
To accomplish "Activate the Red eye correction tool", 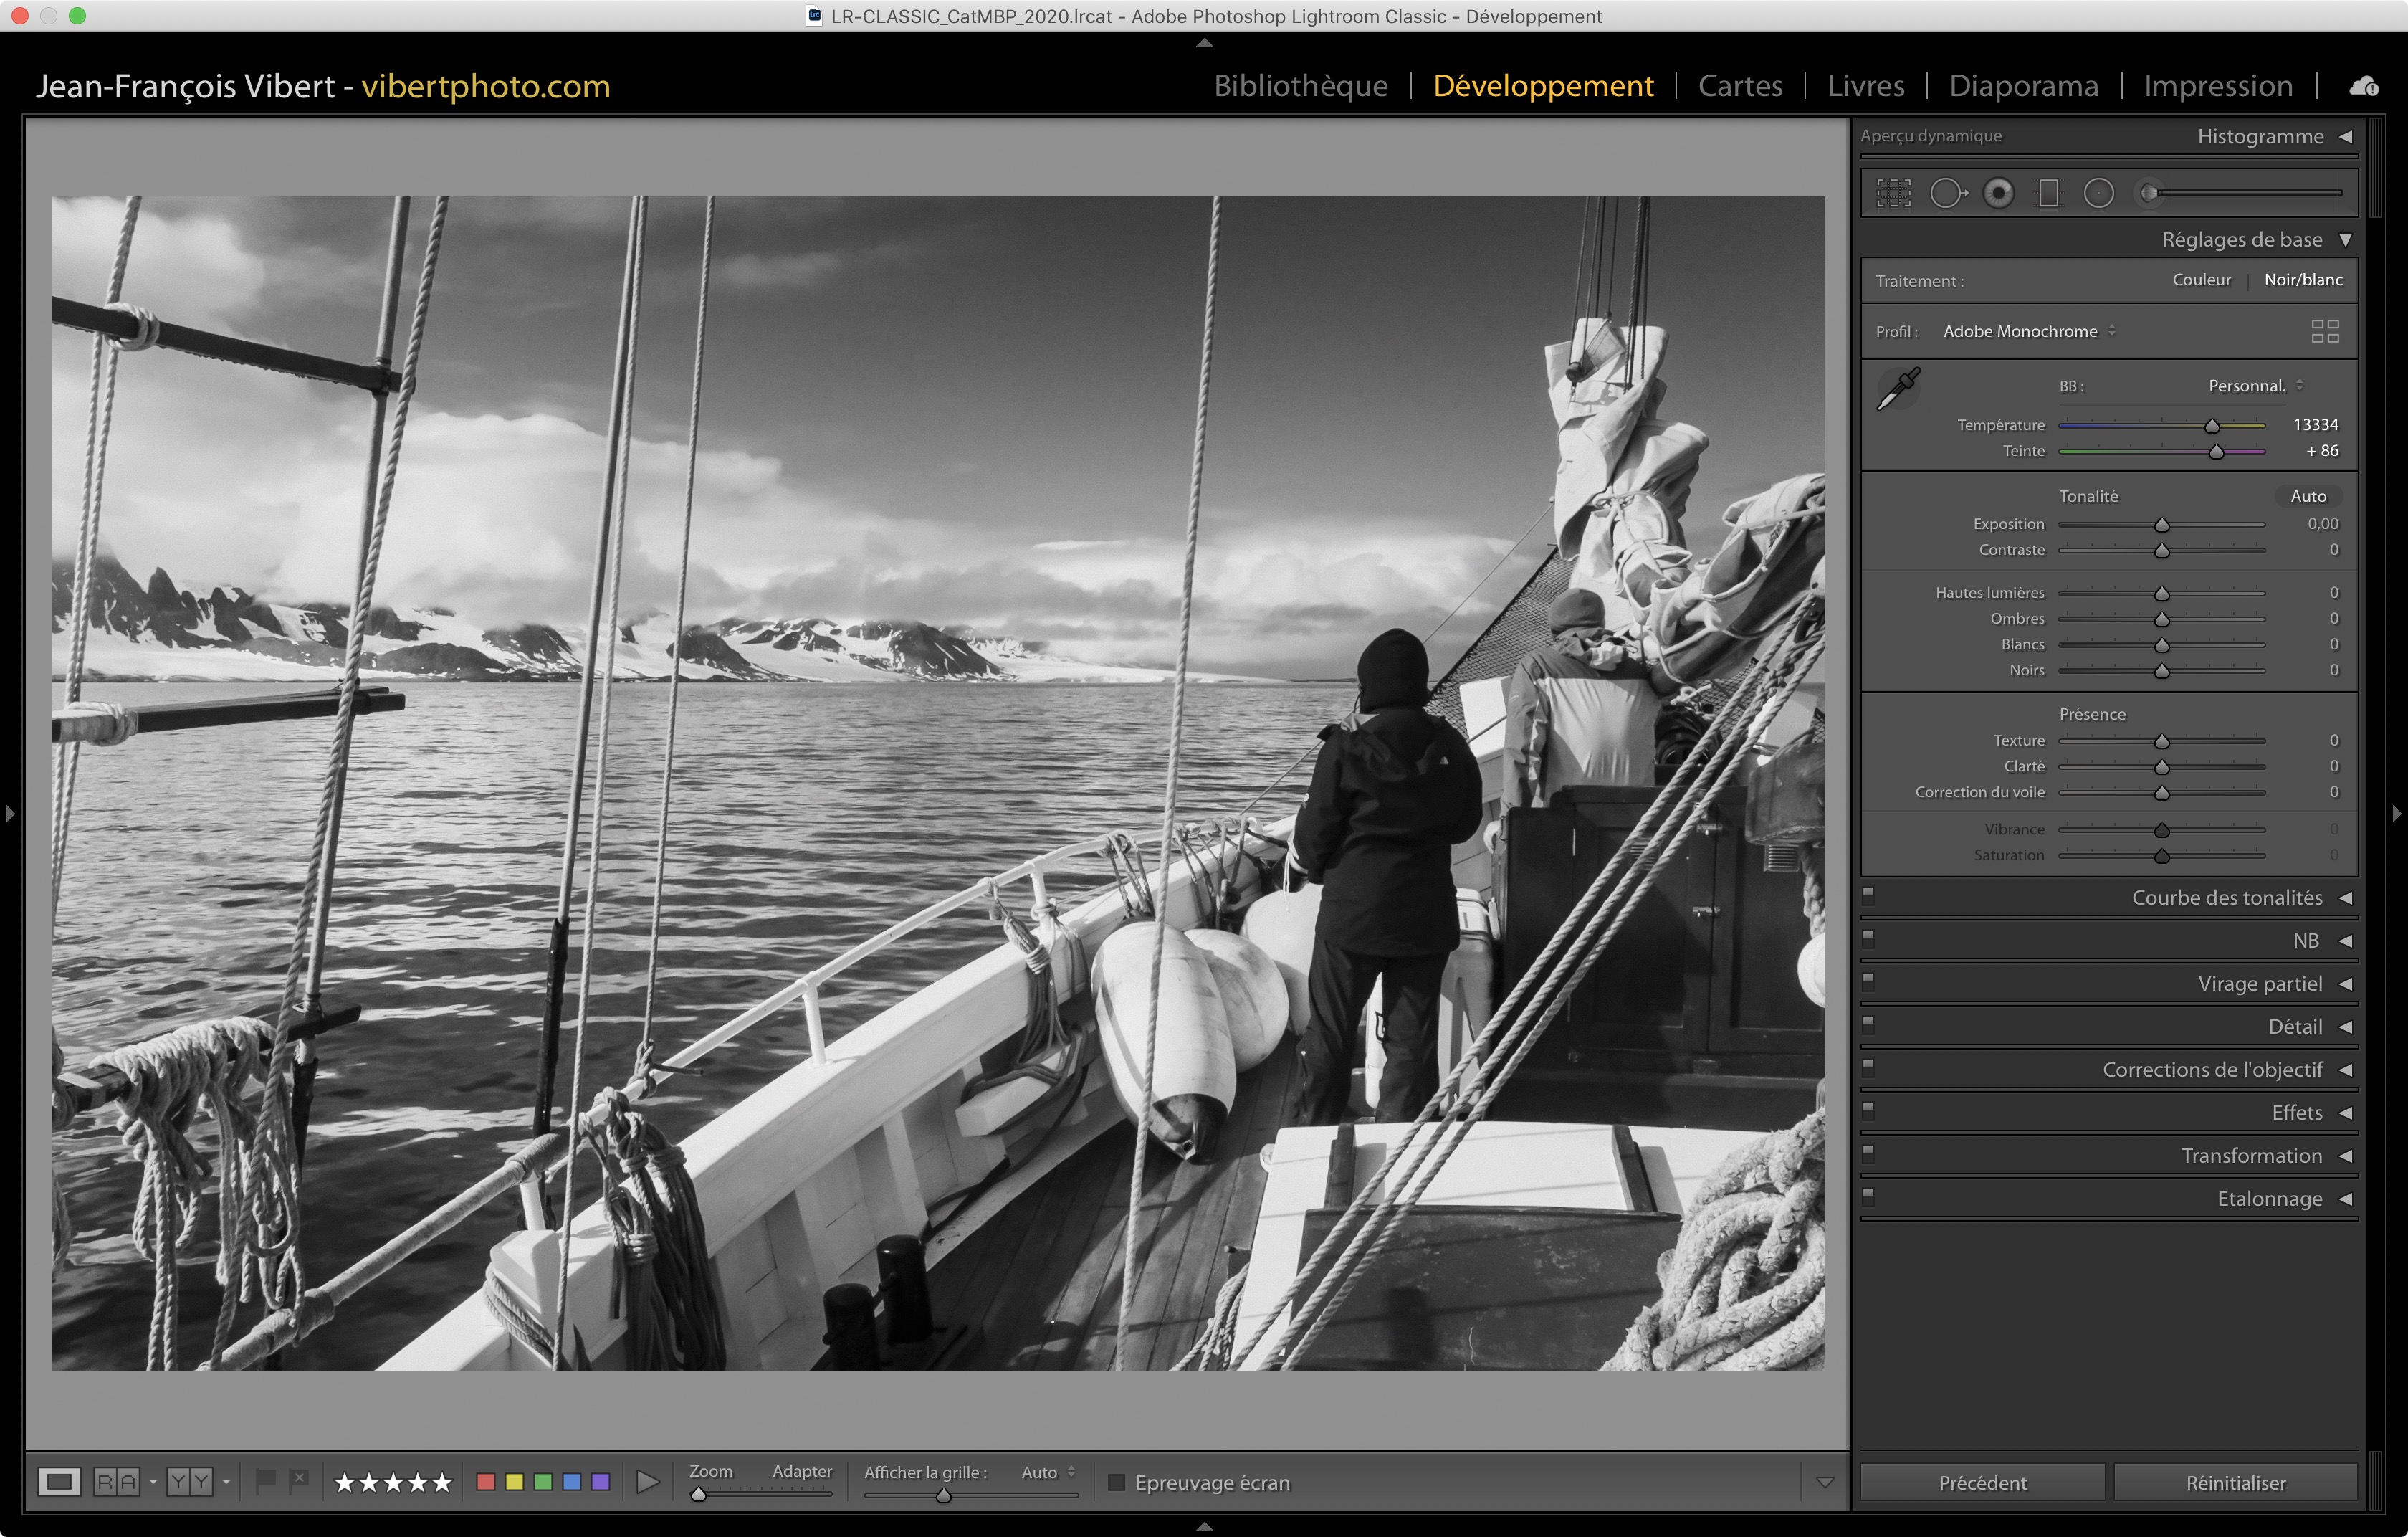I will tap(1998, 193).
